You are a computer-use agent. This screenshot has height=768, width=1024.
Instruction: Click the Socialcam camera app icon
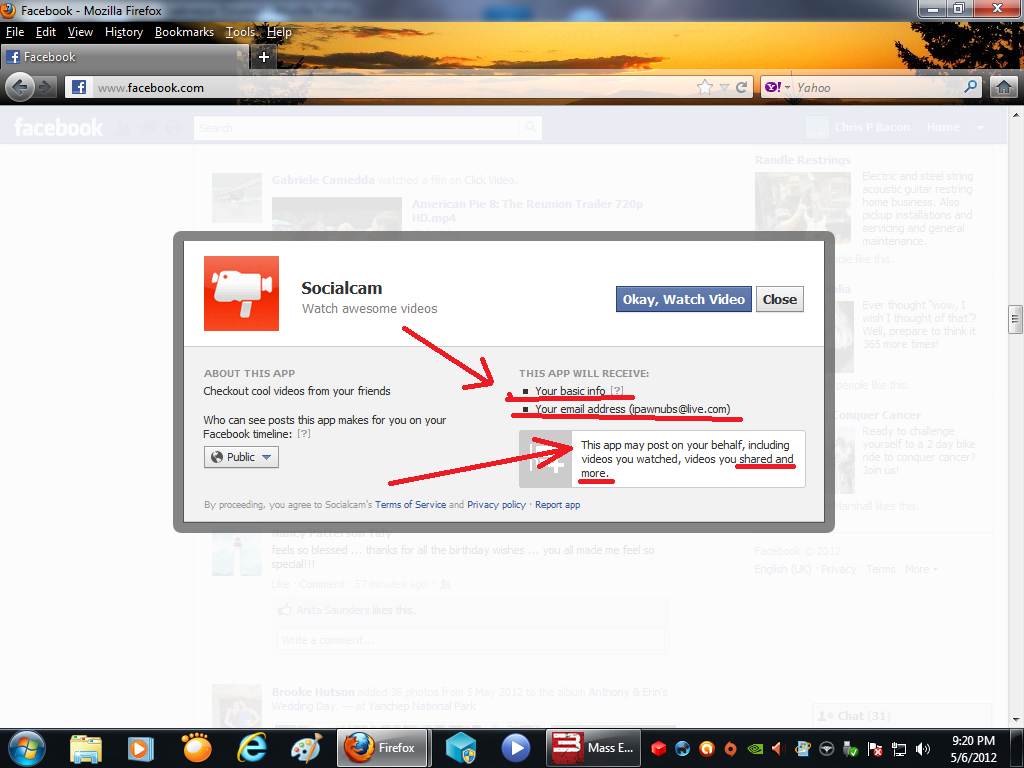241,293
